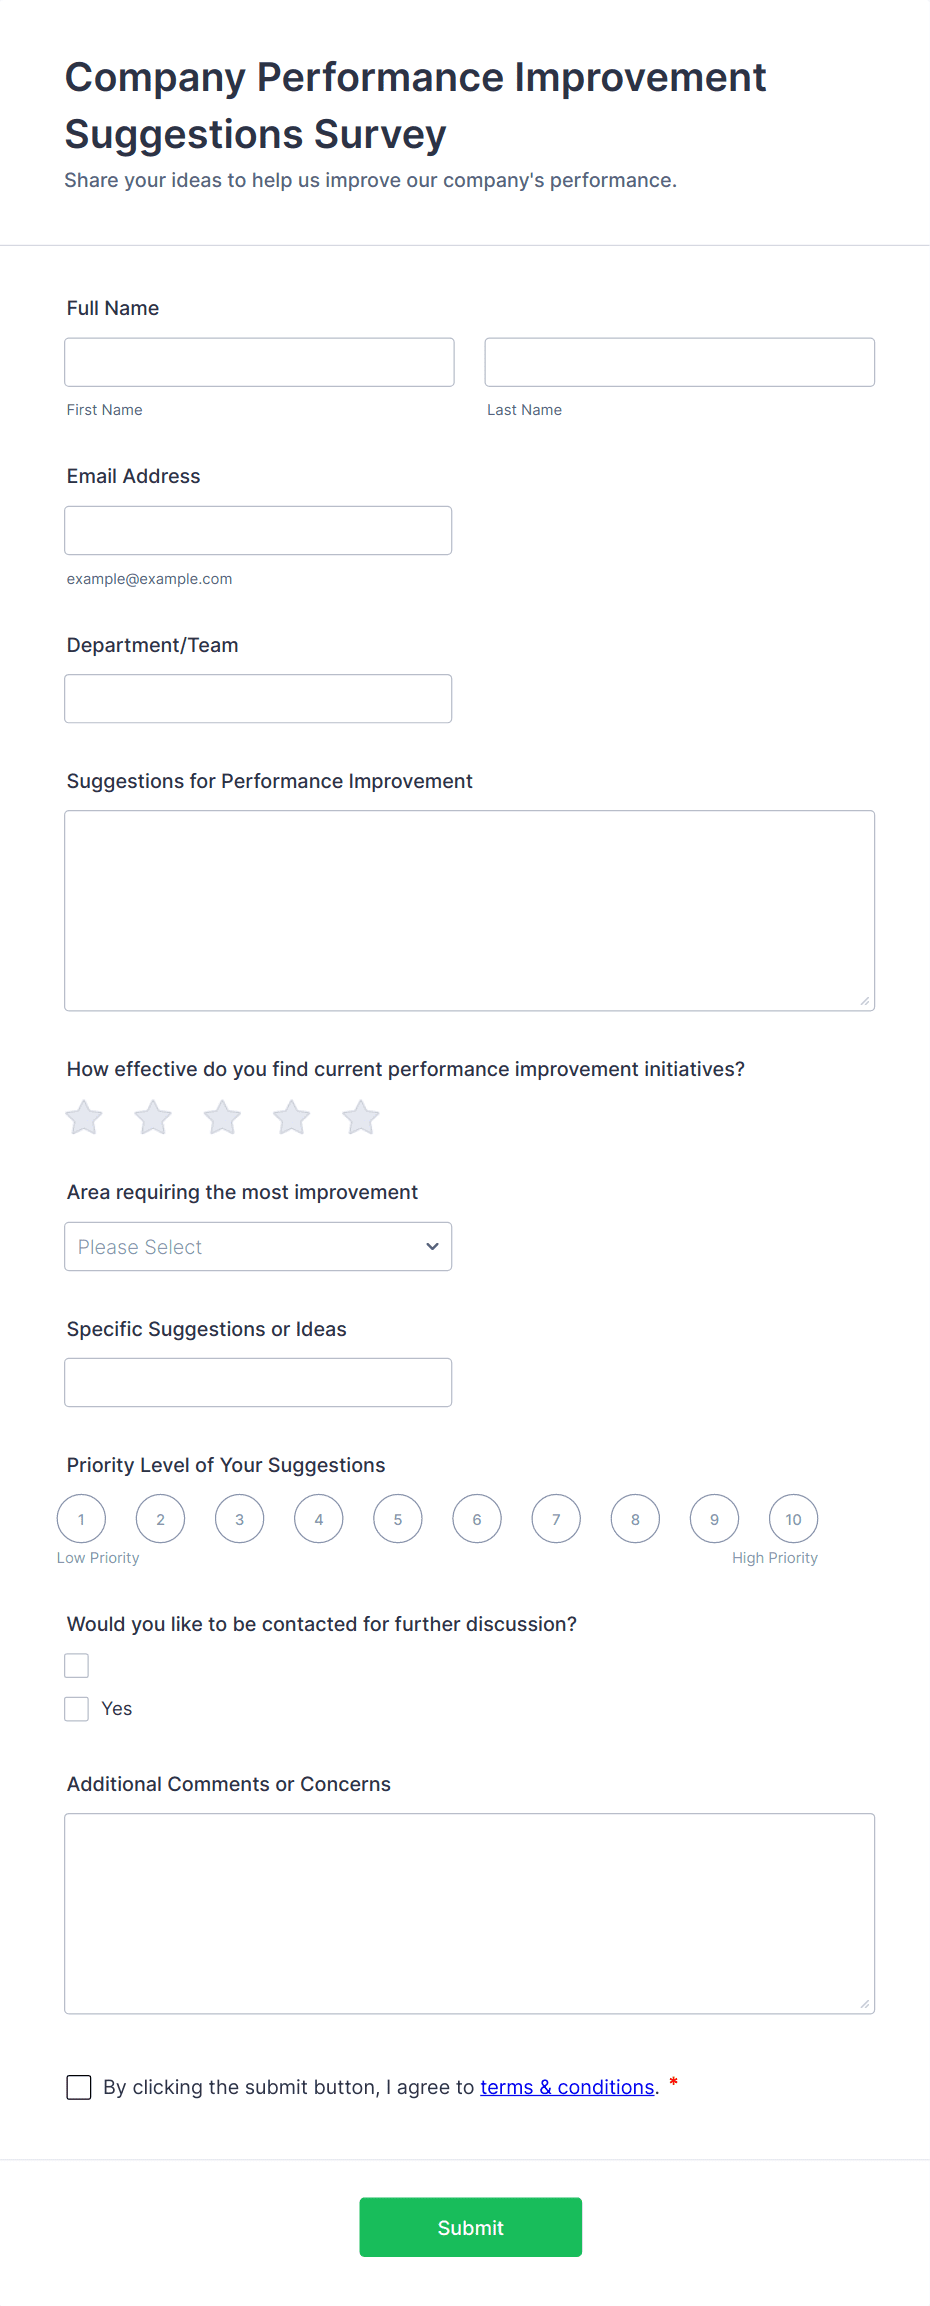
Task: Open the Area requiring most improvement dropdown
Action: click(x=258, y=1247)
